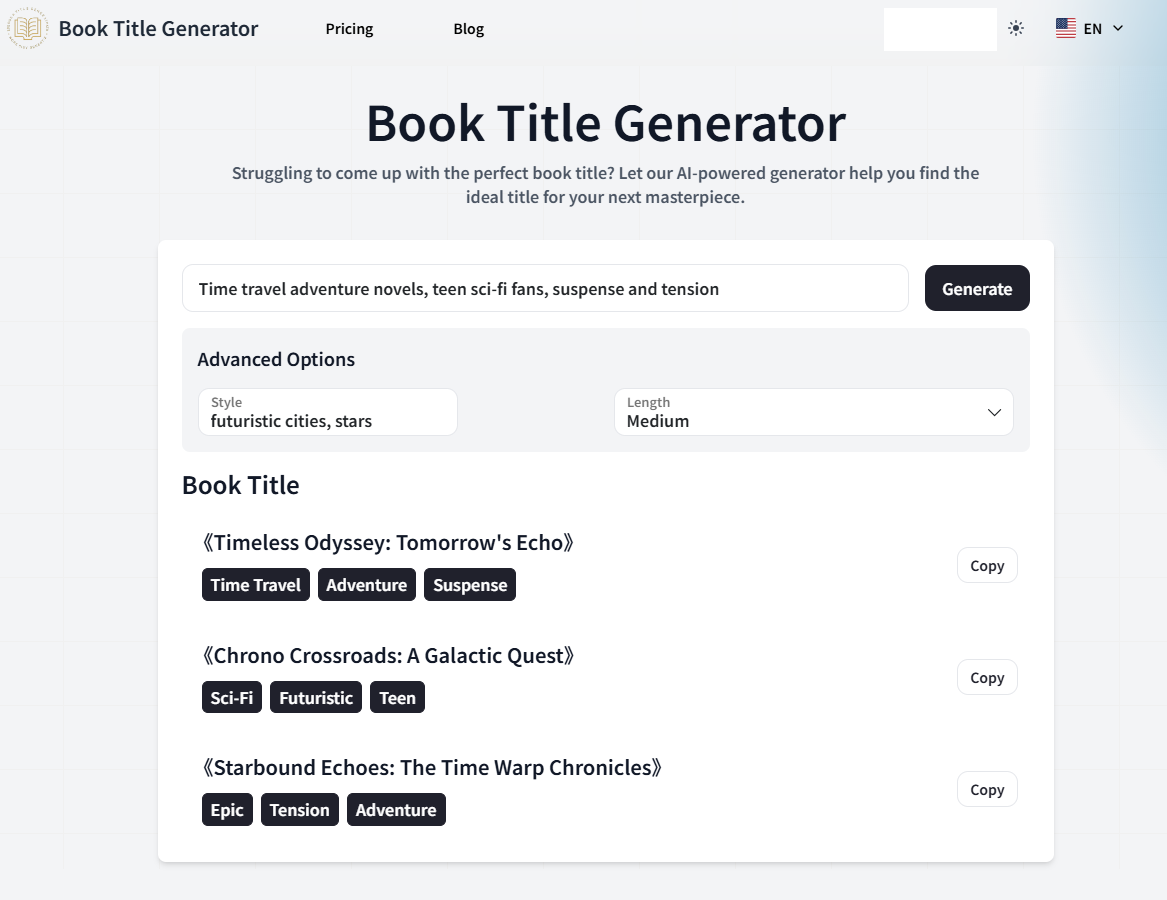The image size is (1167, 900).
Task: Click the US flag language icon
Action: [x=1064, y=28]
